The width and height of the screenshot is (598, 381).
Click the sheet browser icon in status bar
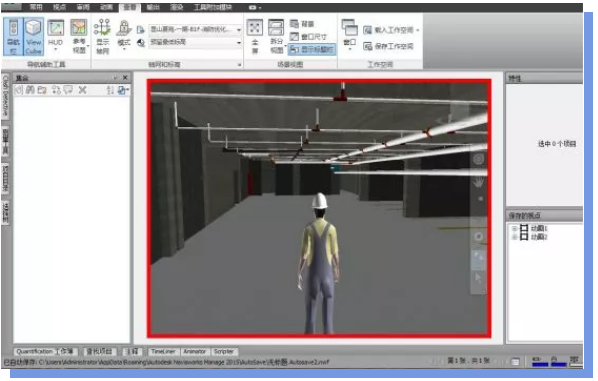(x=515, y=361)
